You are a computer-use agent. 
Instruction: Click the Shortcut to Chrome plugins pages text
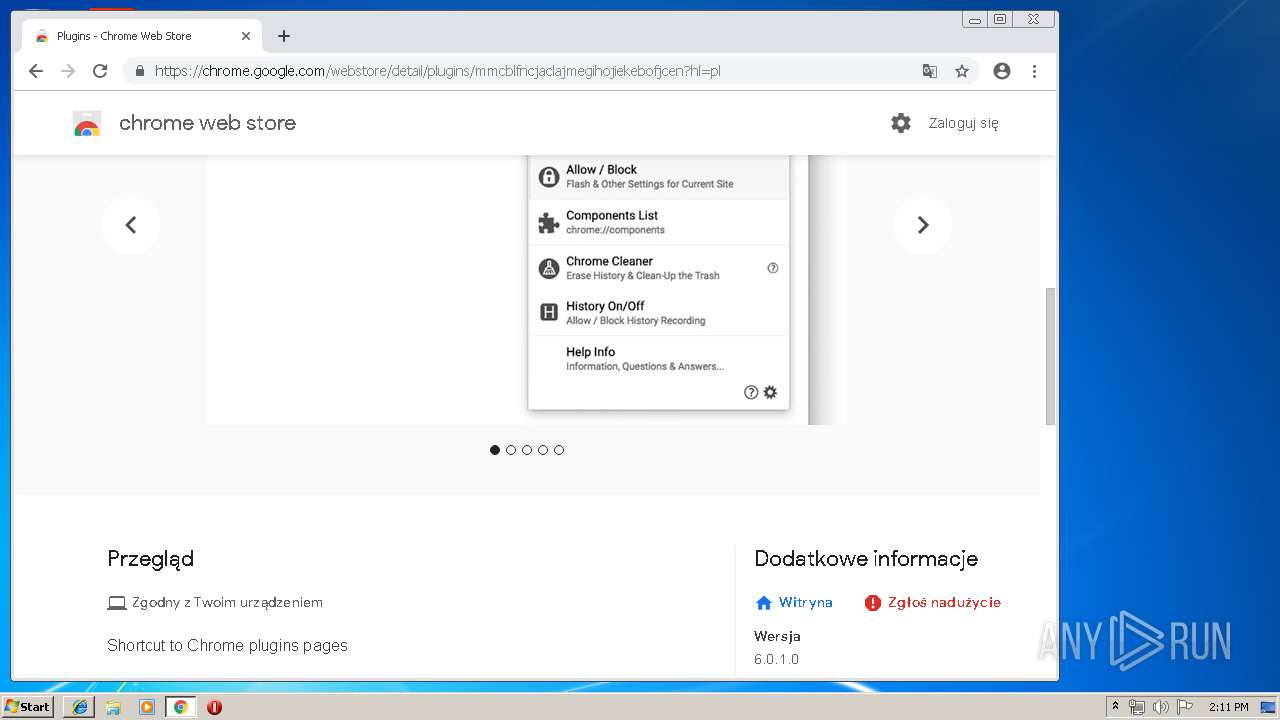[228, 645]
